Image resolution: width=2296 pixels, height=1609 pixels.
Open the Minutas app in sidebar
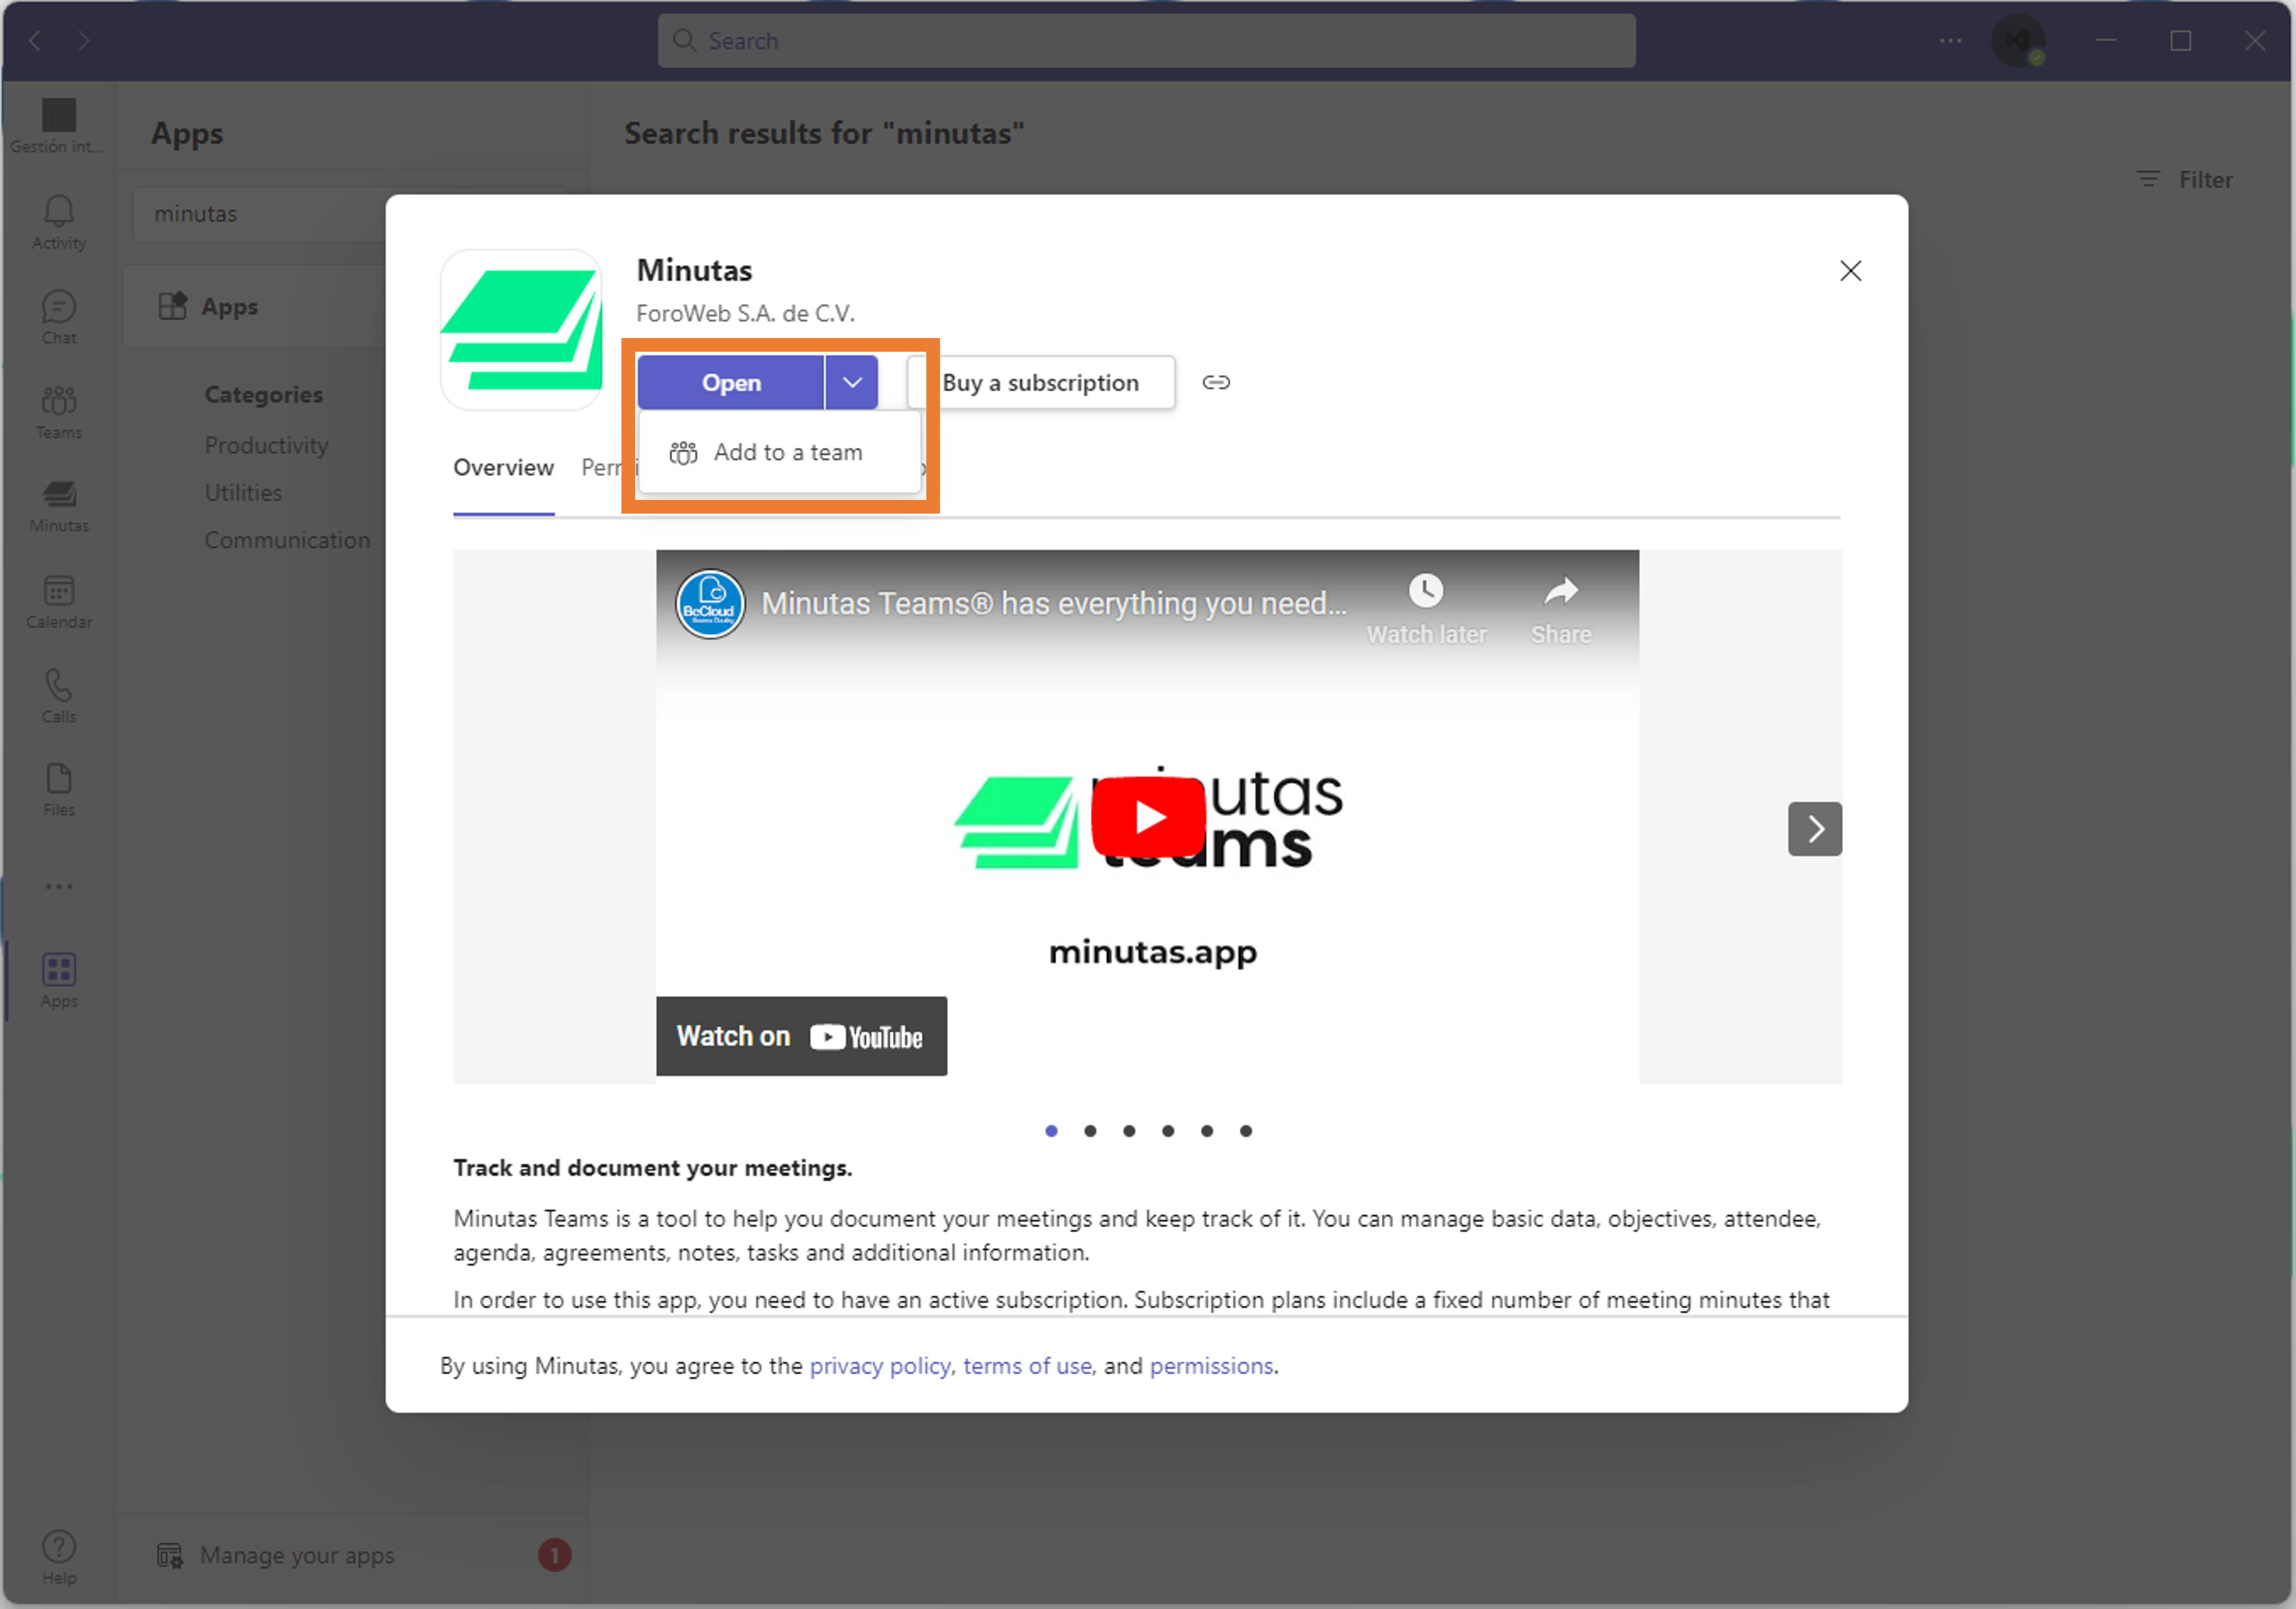pos(58,506)
